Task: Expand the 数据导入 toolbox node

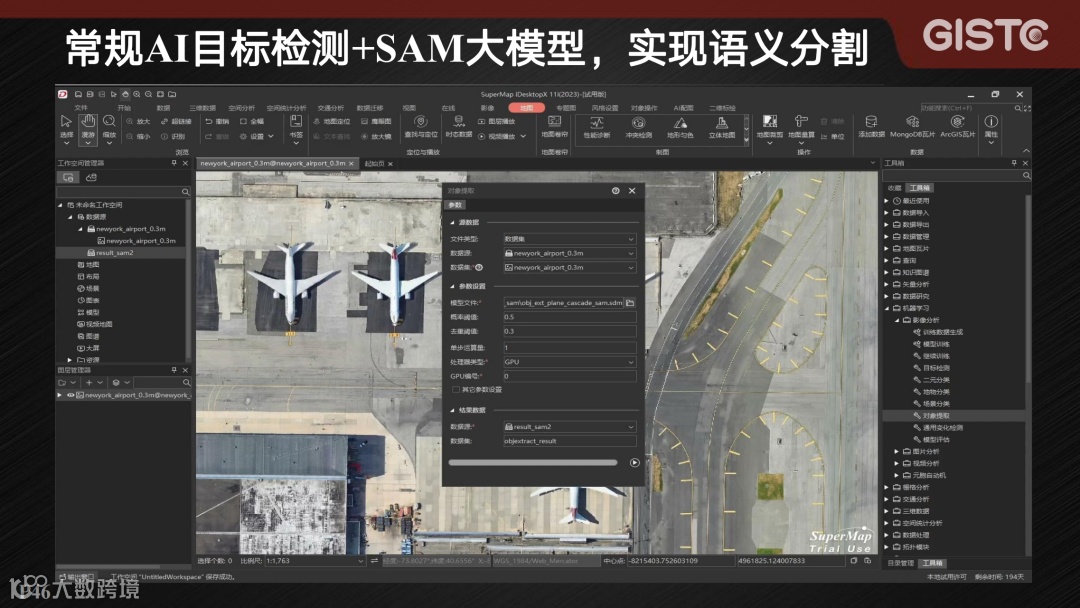Action: [x=887, y=213]
